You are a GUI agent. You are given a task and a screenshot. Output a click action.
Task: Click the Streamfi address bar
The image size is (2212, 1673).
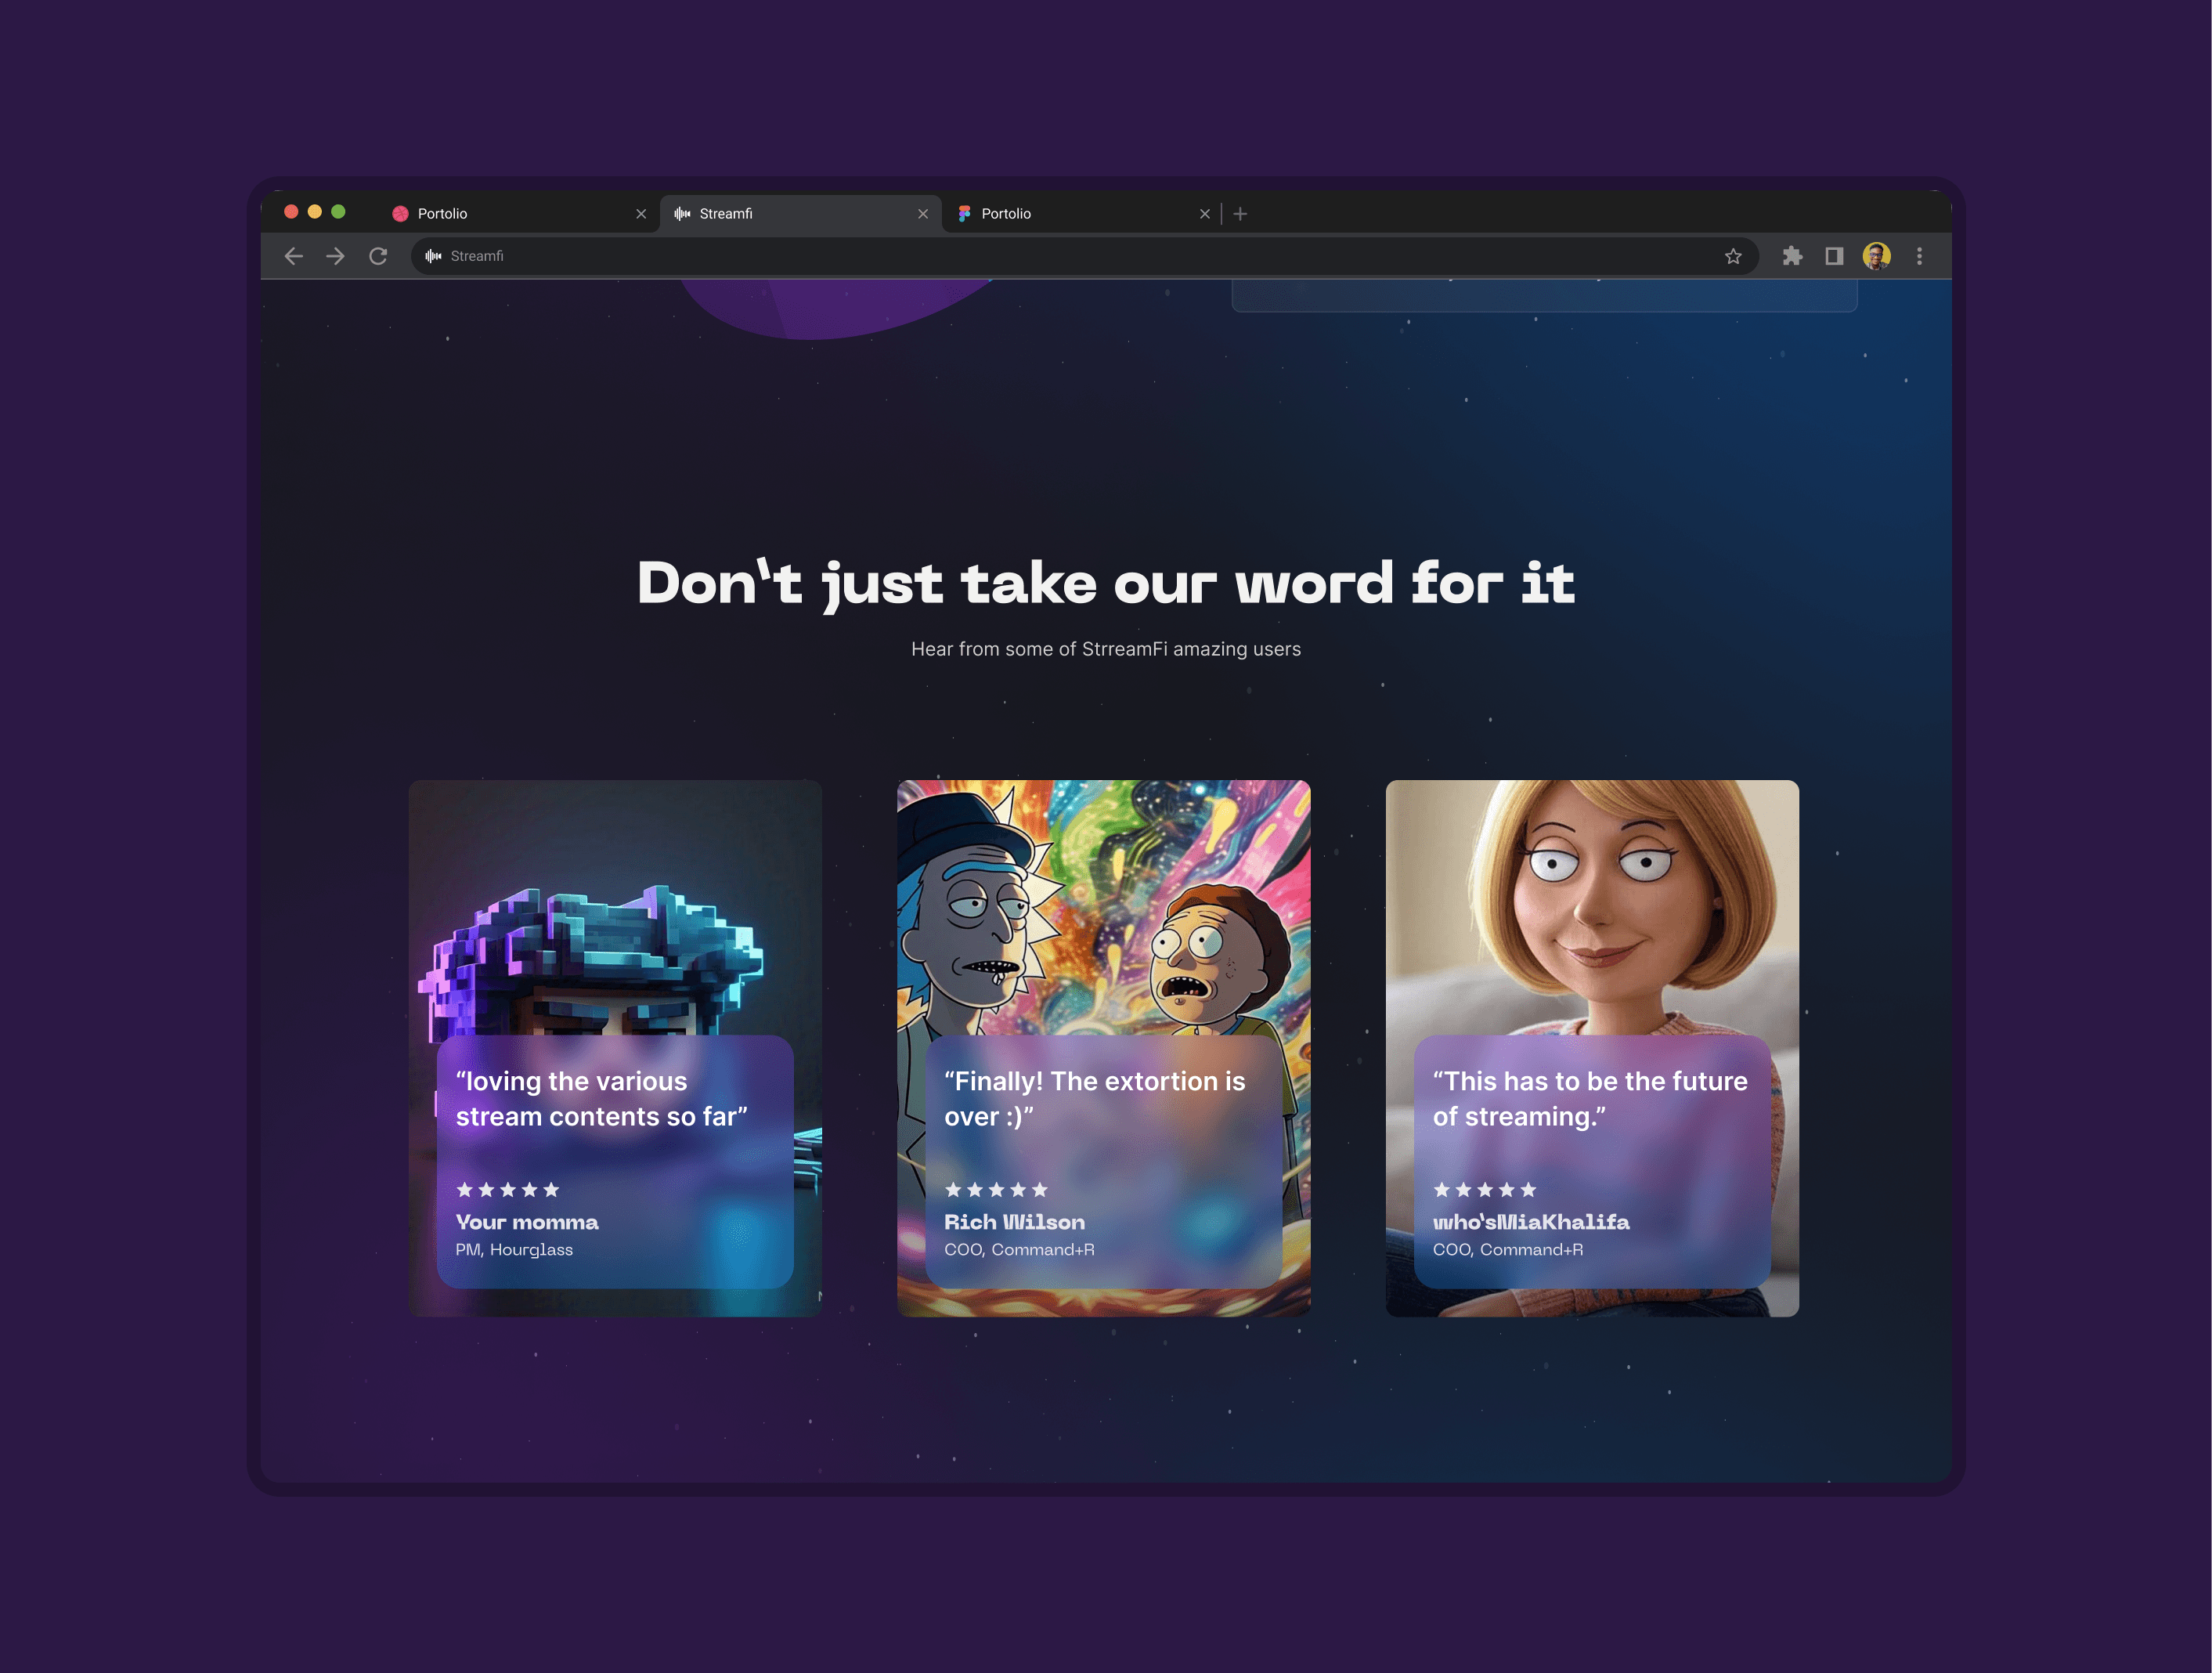pos(1085,256)
